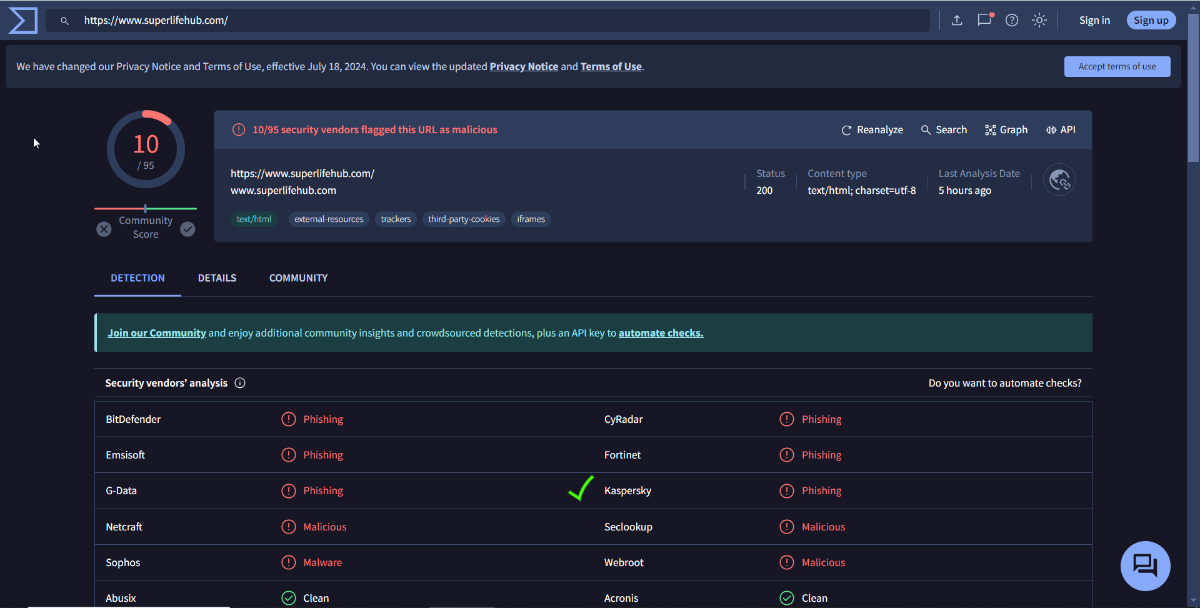Click the red alert icon in flagged banner
Viewport: 1200px width, 608px height.
coord(238,130)
